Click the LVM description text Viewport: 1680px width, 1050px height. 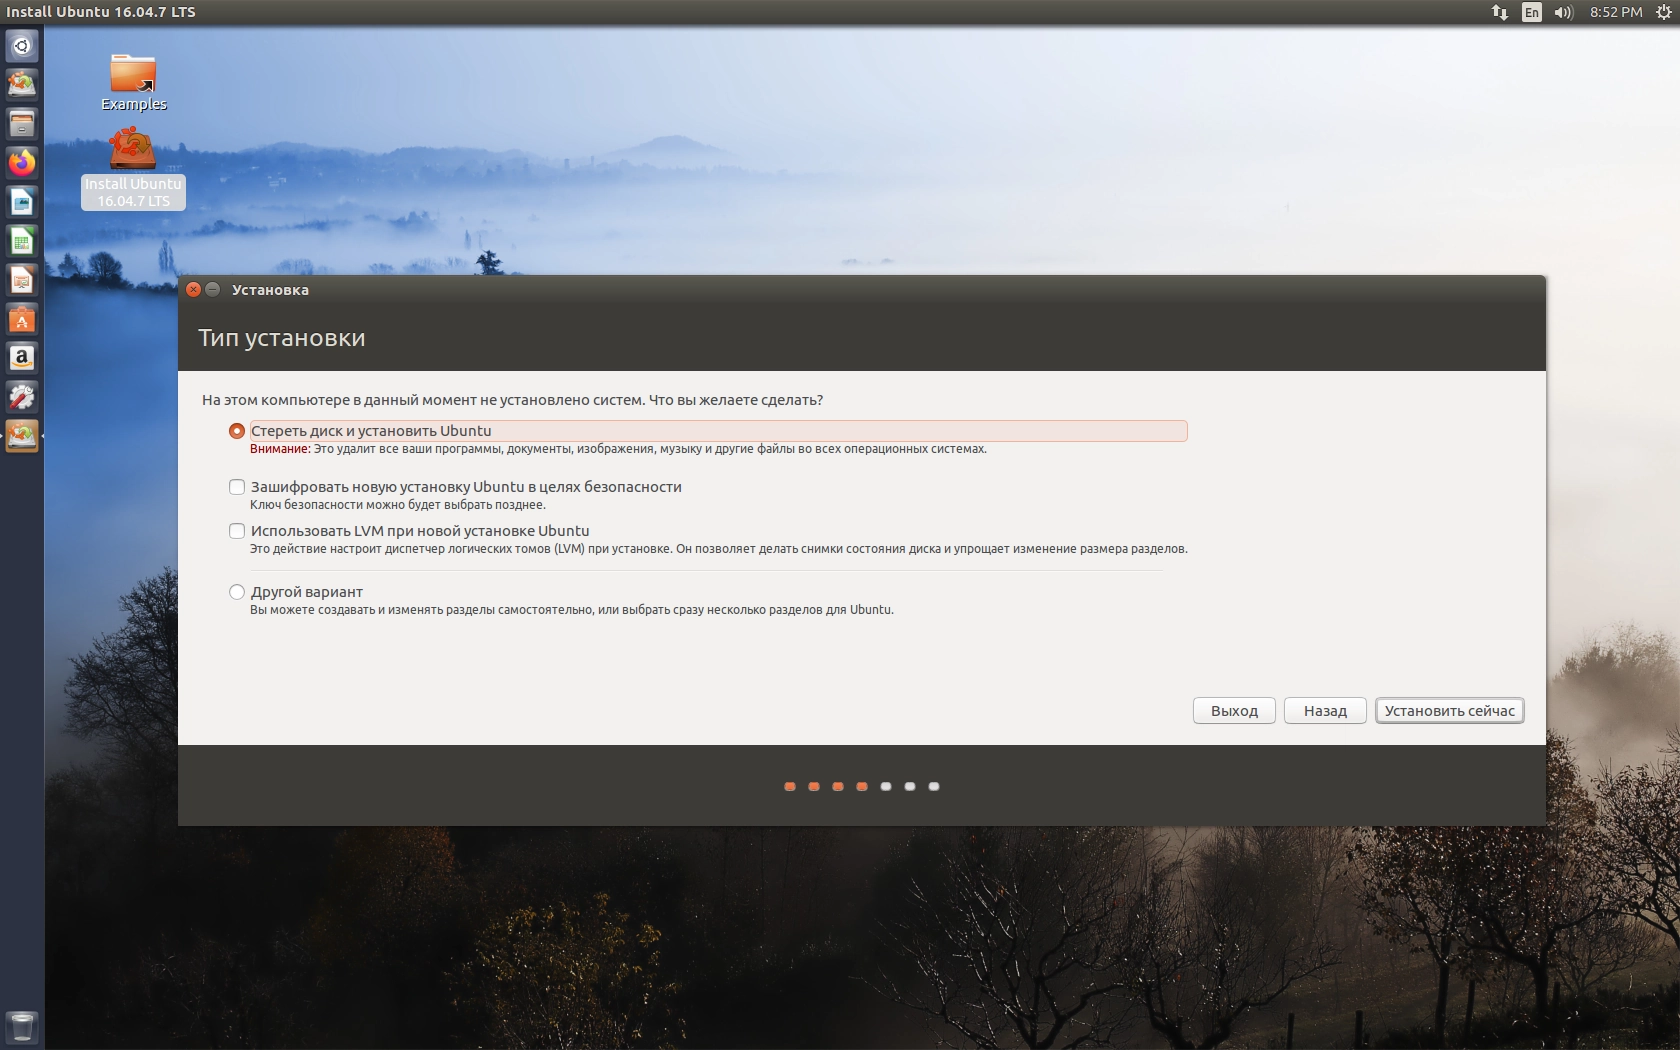(719, 549)
